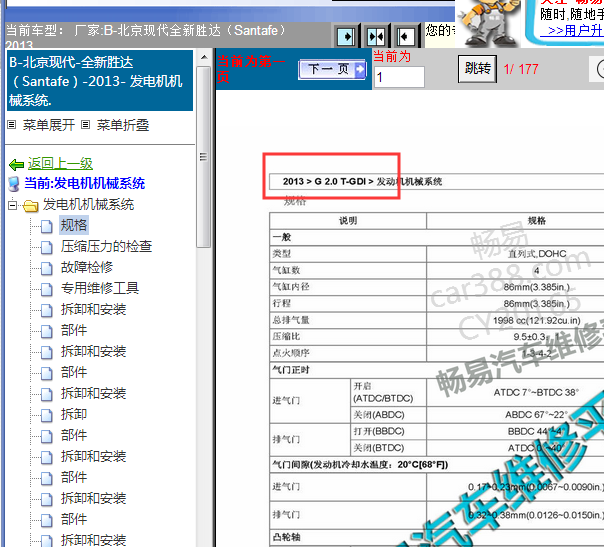Click the 气缸内径 row label

tap(291, 287)
